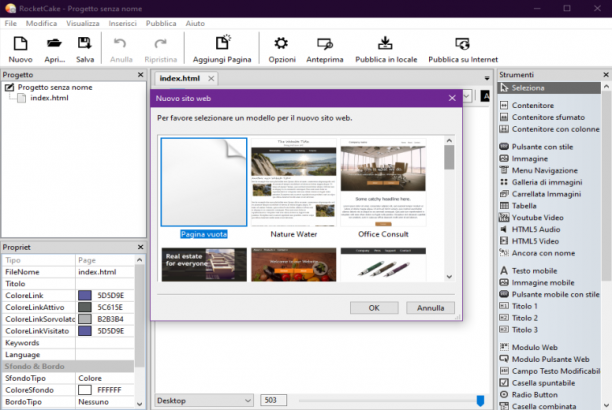
Task: Choose Galleria di immagini tool
Action: click(541, 182)
